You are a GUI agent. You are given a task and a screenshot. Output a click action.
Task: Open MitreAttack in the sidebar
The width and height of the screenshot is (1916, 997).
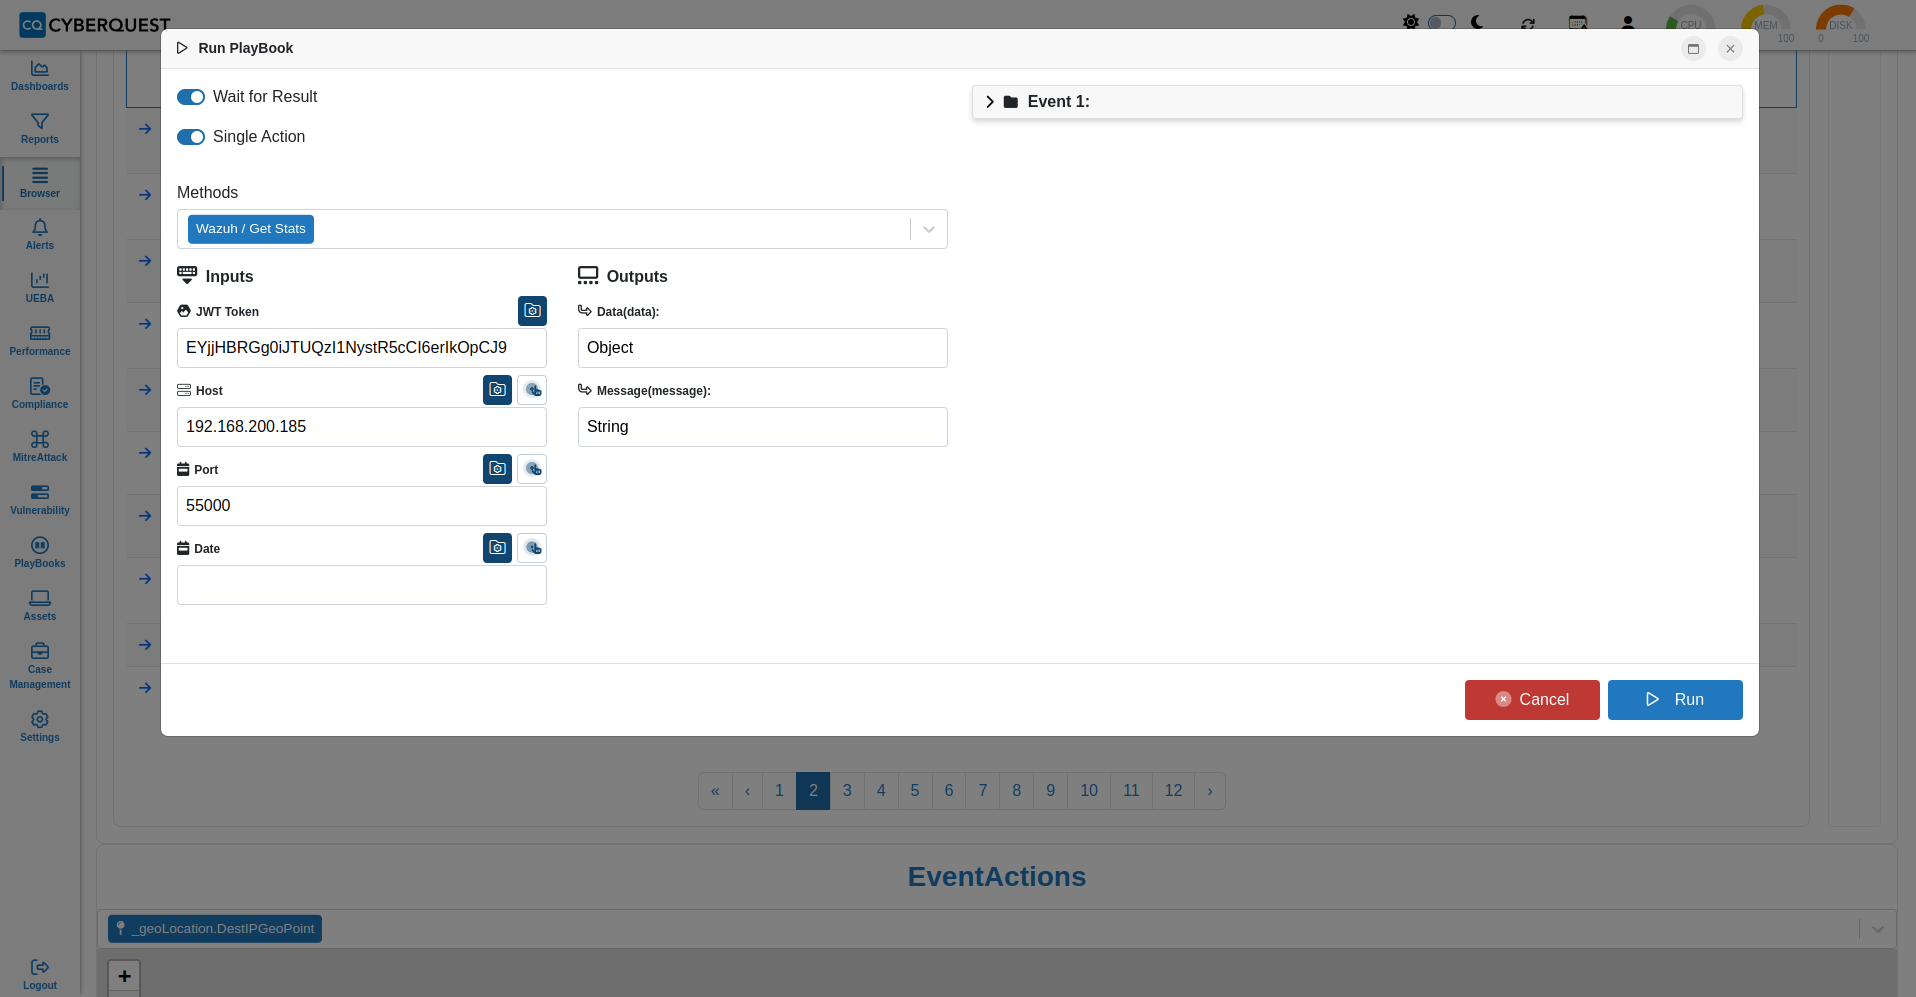(40, 447)
